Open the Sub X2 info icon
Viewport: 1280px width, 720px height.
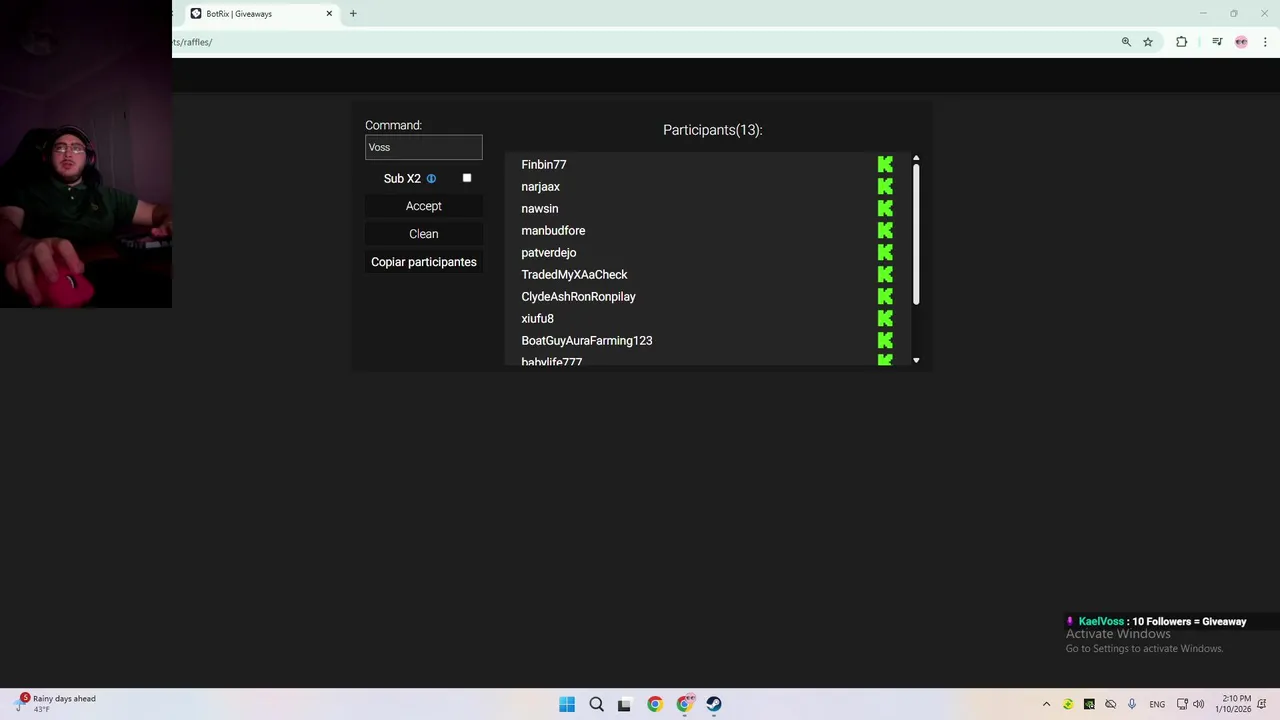point(431,179)
